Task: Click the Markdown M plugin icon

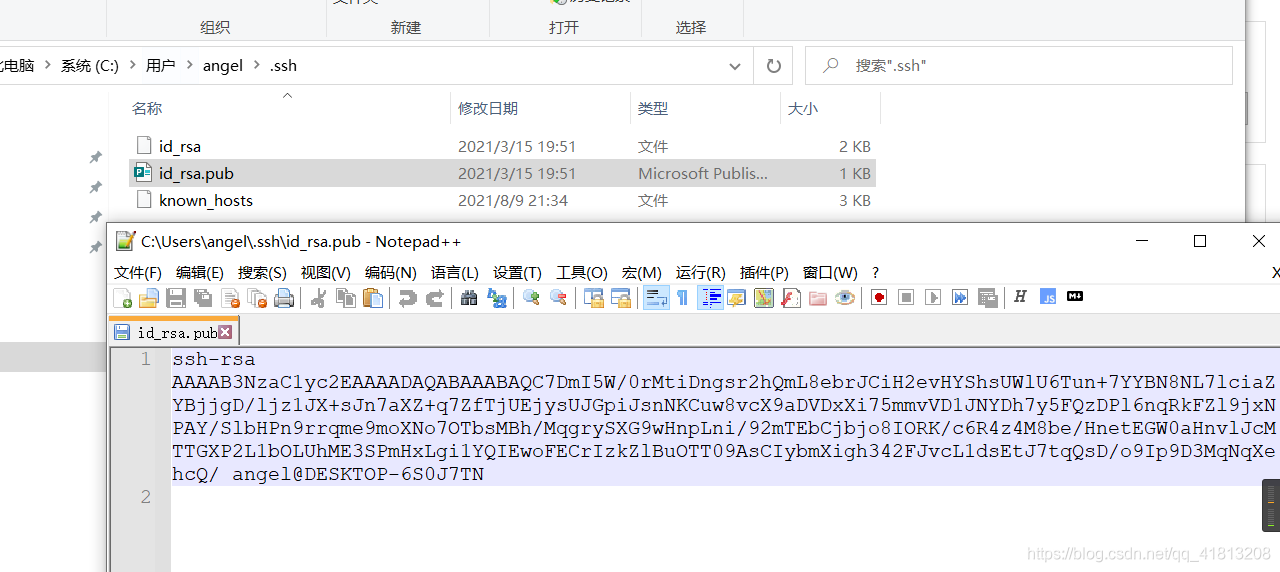Action: tap(1075, 296)
